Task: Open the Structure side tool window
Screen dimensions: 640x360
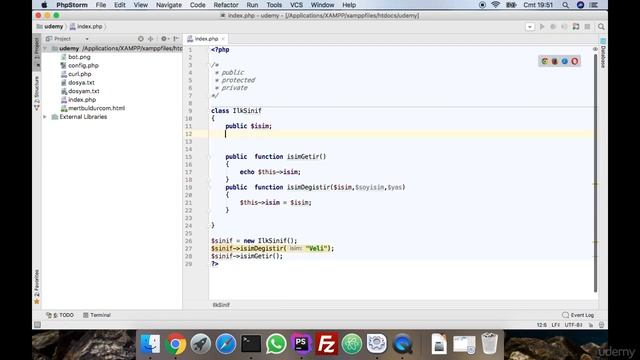Action: 37,93
